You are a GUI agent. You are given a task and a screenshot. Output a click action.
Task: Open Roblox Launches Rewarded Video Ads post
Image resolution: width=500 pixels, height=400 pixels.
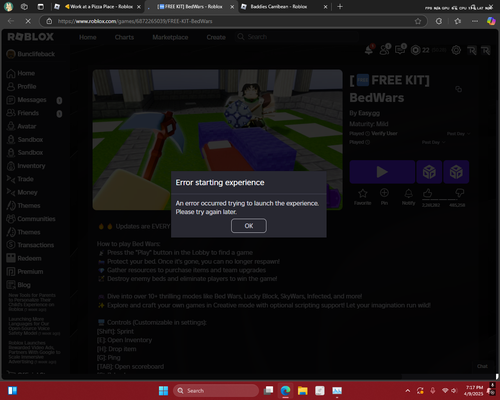pyautogui.click(x=34, y=352)
